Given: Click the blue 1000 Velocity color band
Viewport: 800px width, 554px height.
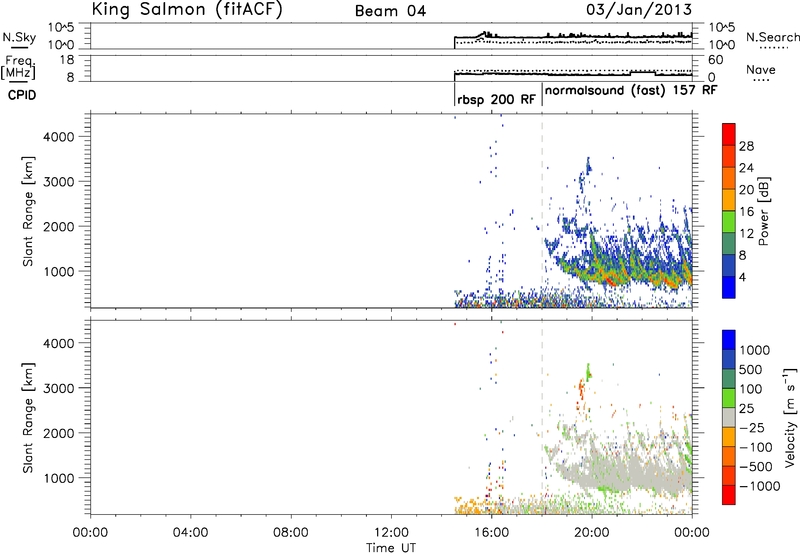Looking at the screenshot, I should [729, 339].
